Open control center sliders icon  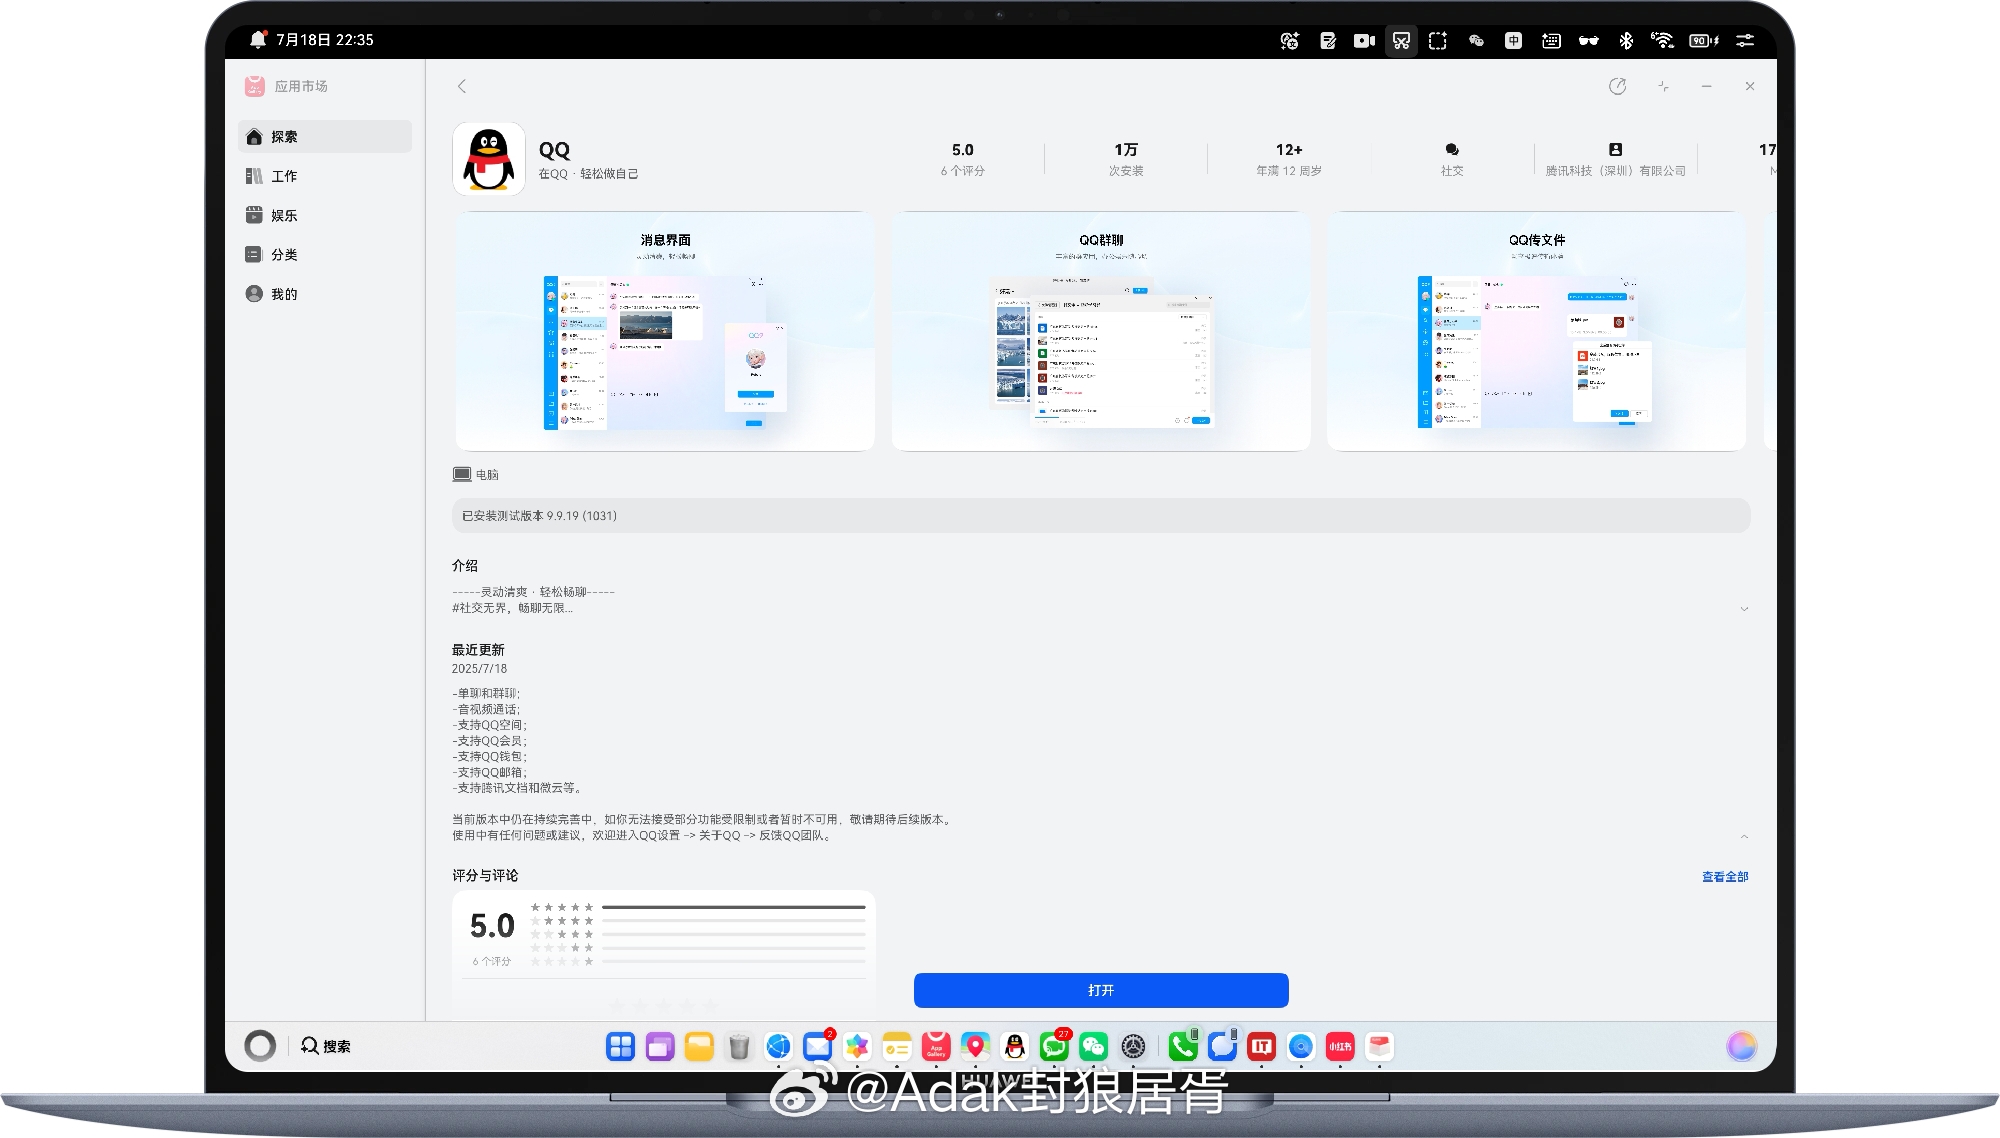1745,41
